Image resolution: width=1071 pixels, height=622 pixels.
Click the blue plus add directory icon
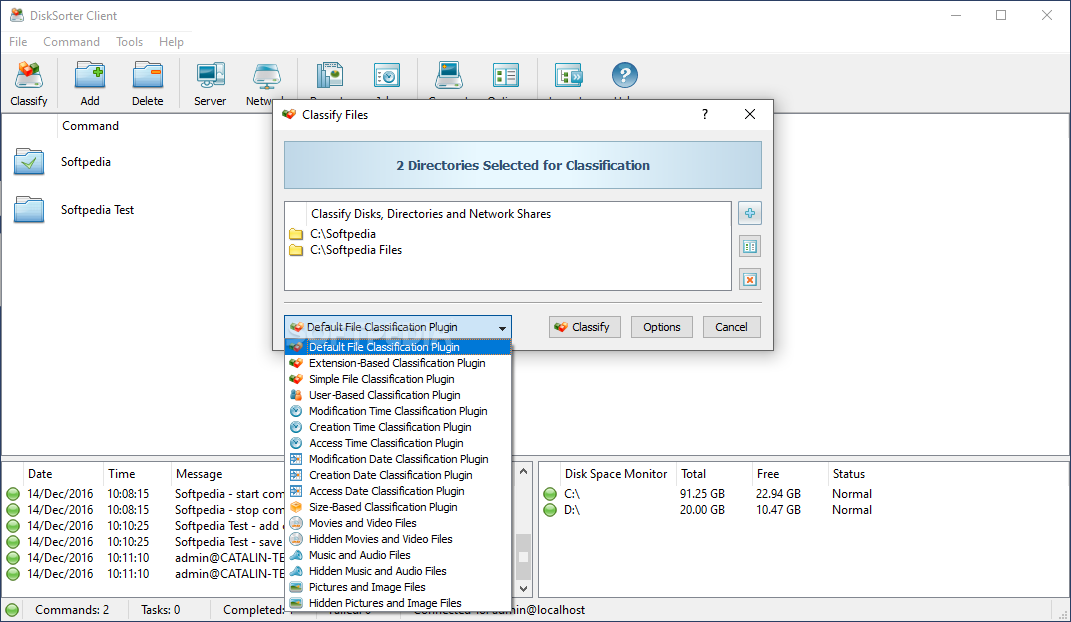tap(749, 214)
